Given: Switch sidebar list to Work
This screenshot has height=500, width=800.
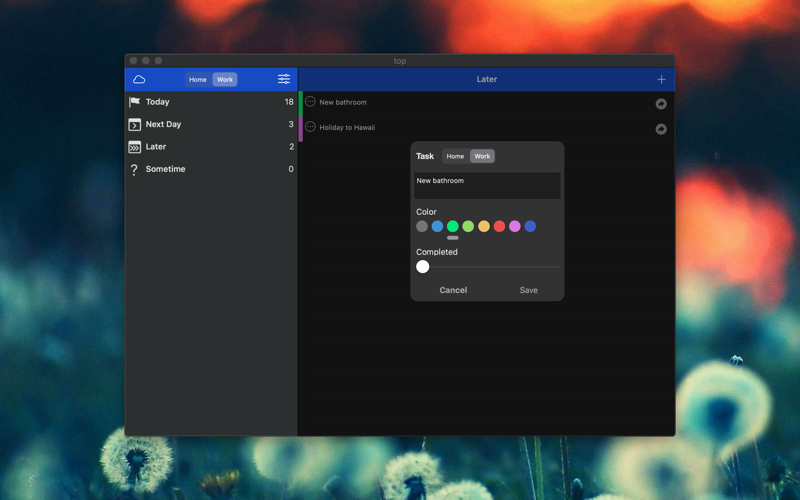Looking at the screenshot, I should tap(224, 80).
